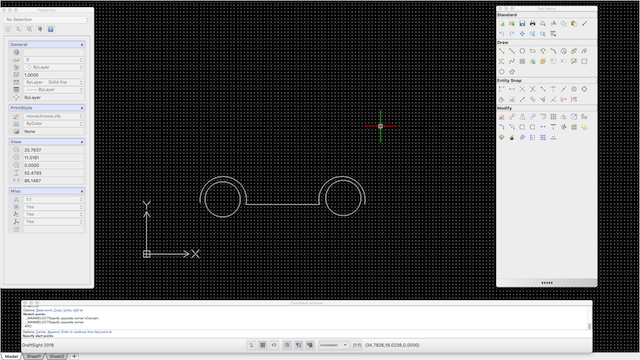Click the View value field 25.7637
Image resolution: width=640 pixels, height=360 pixels.
pyautogui.click(x=54, y=150)
